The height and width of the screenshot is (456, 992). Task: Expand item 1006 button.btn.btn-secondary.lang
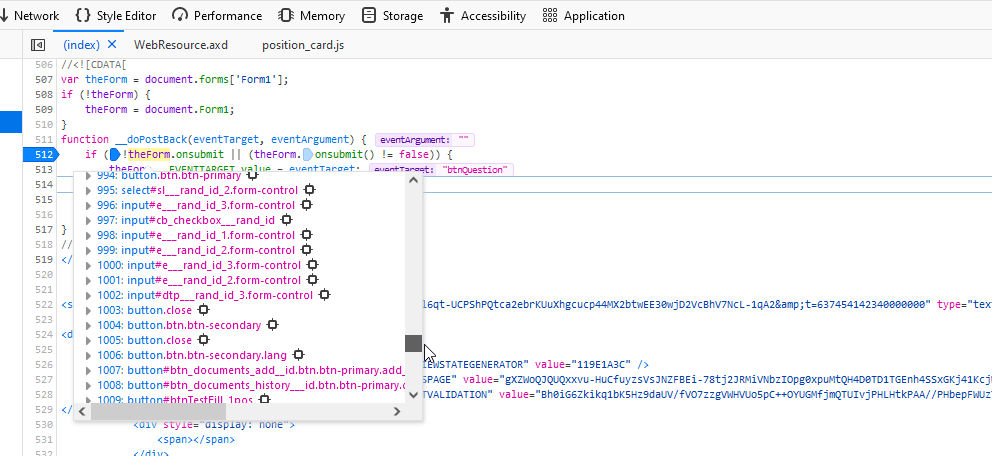[89, 355]
